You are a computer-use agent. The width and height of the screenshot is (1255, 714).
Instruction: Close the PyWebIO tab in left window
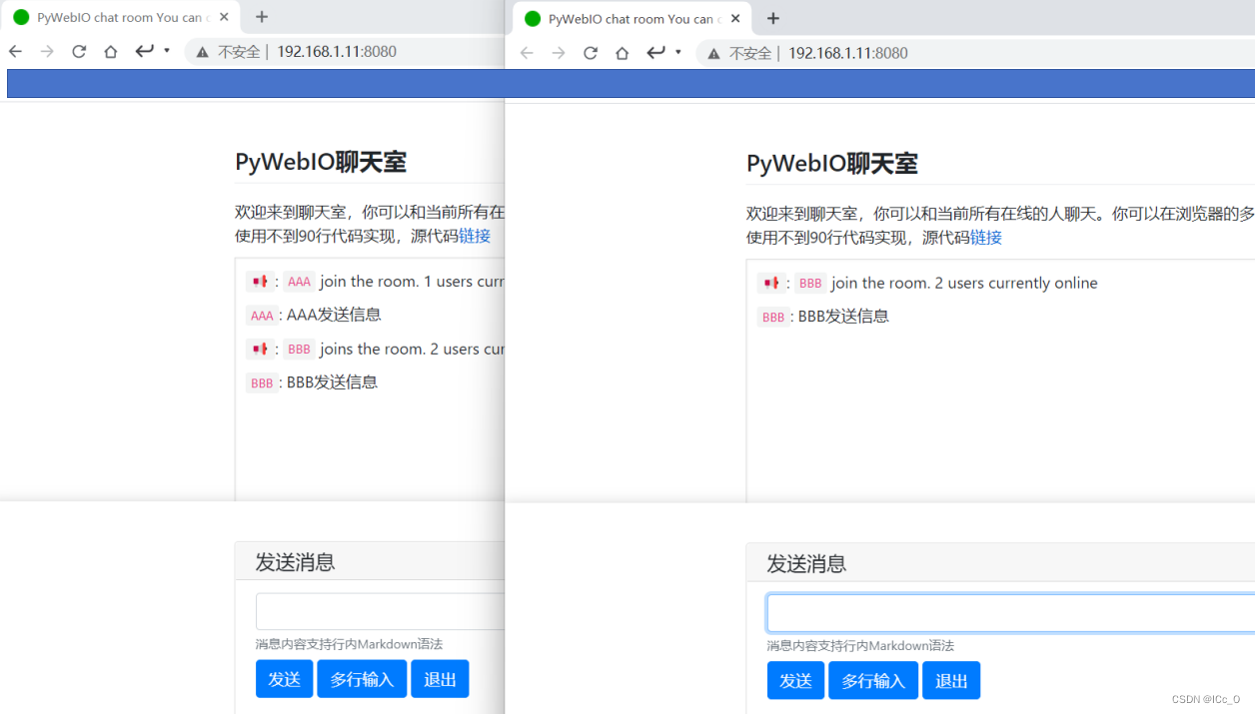point(224,17)
